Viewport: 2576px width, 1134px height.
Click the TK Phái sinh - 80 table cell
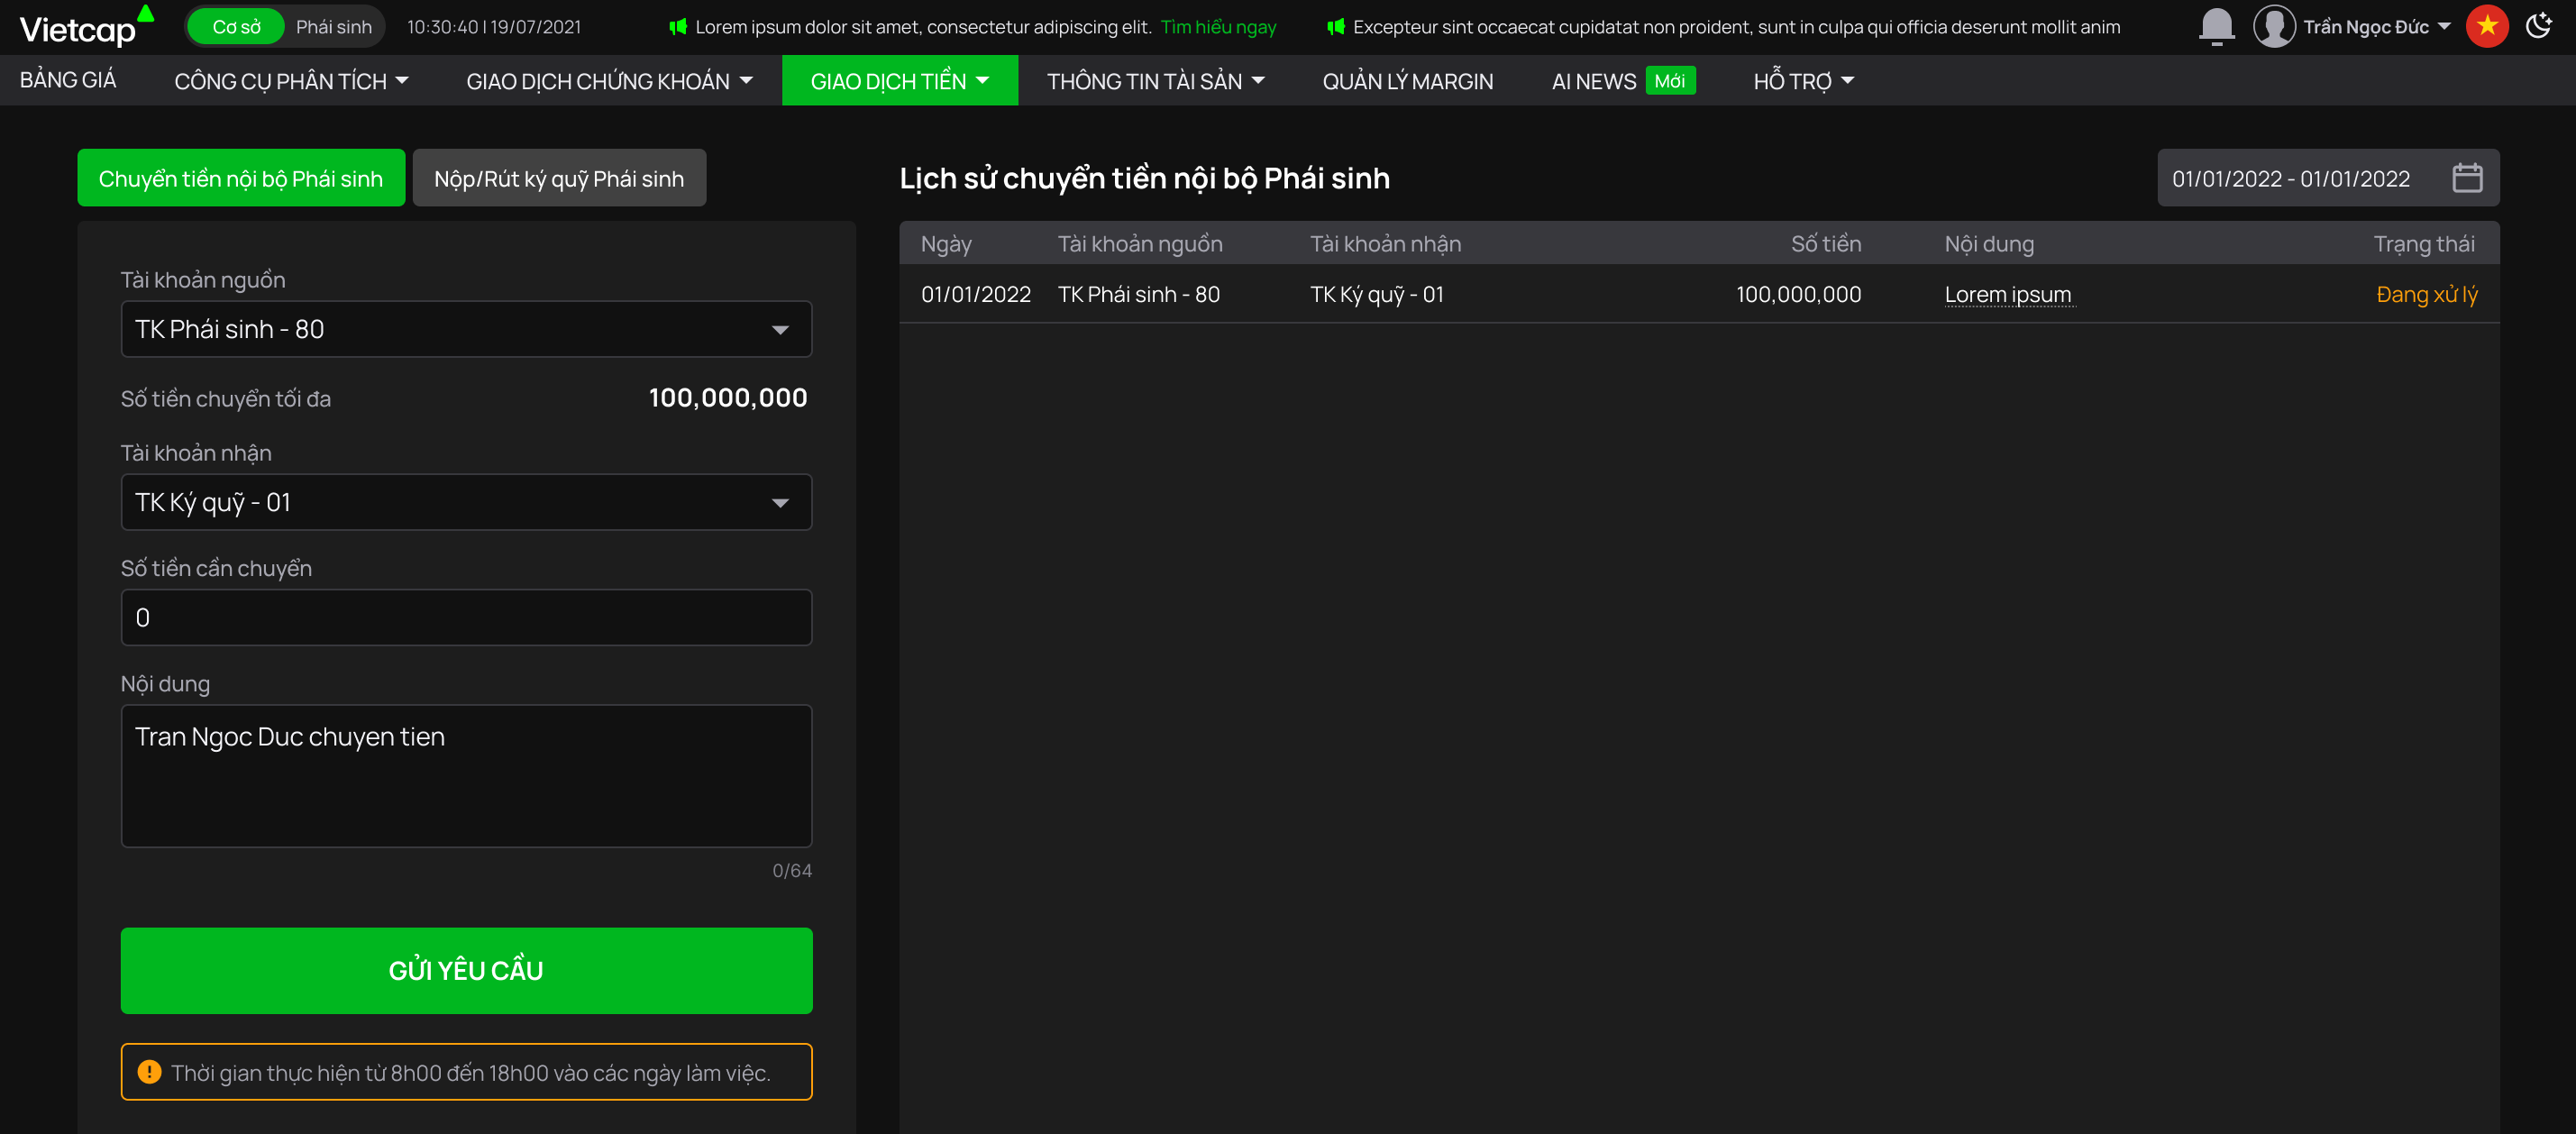click(1138, 294)
